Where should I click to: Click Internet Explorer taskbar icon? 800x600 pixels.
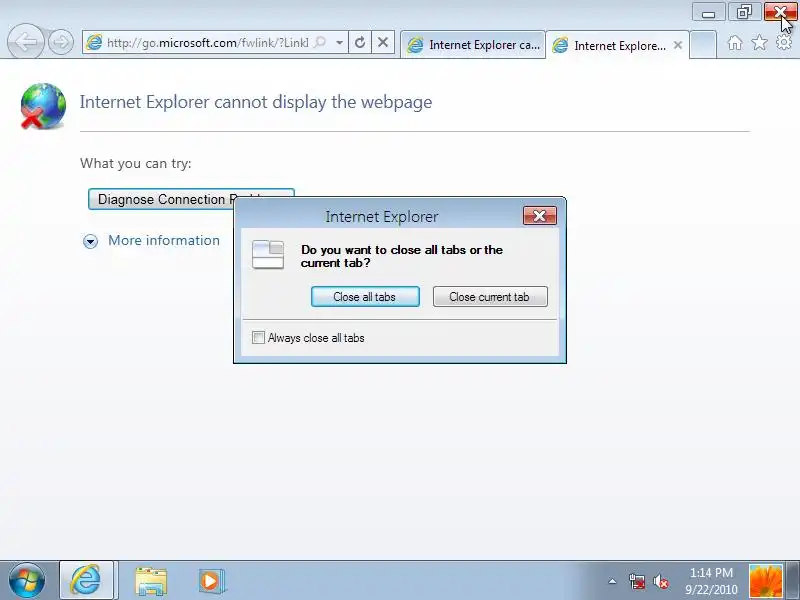click(x=86, y=580)
